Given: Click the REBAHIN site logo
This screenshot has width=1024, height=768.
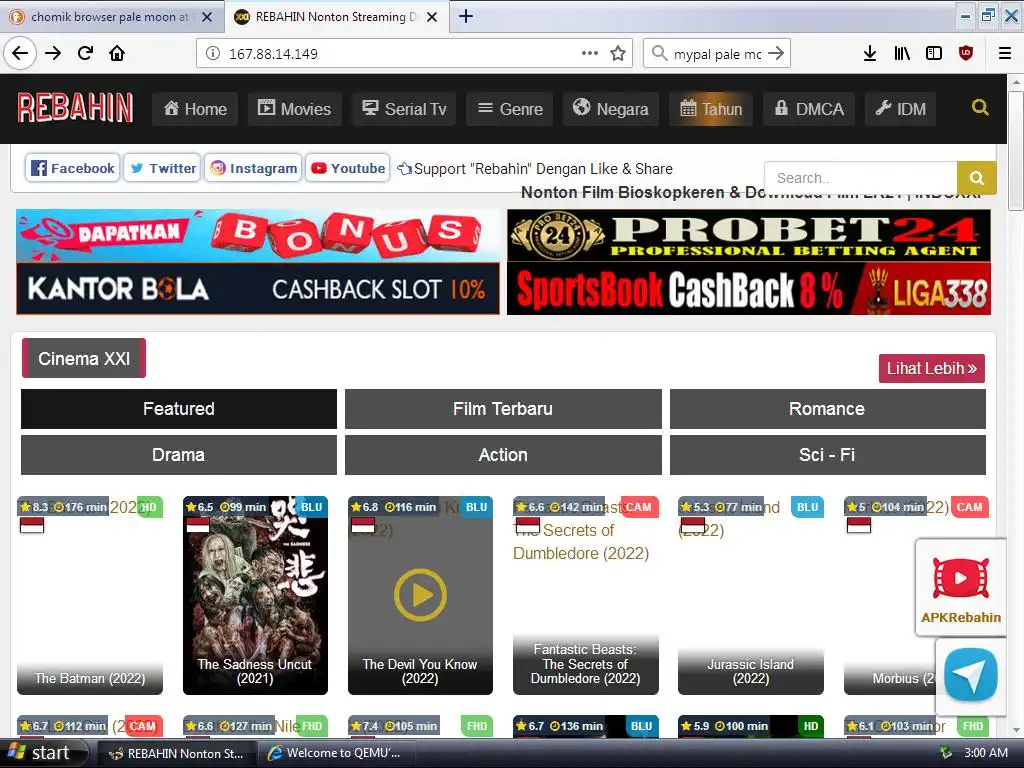Looking at the screenshot, I should pos(75,108).
